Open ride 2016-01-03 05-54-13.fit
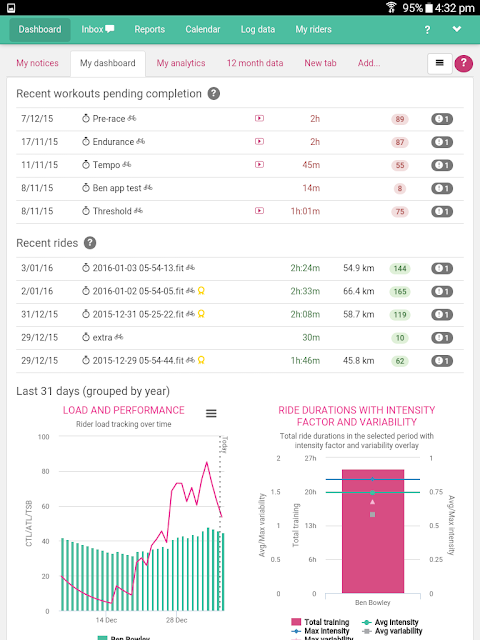480x640 pixels. coord(138,268)
